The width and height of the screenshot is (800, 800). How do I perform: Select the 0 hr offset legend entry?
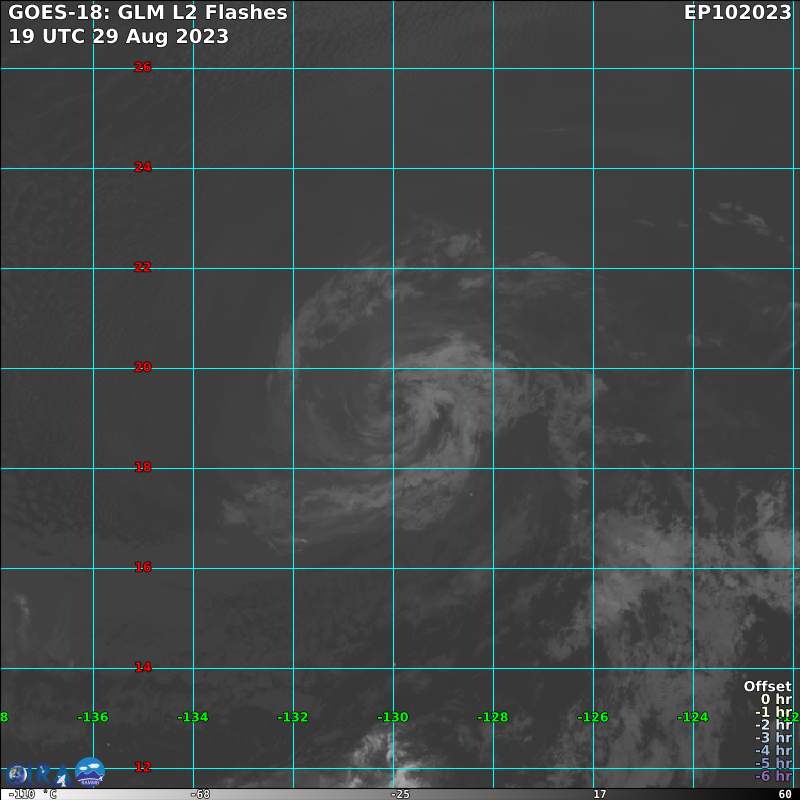[775, 699]
